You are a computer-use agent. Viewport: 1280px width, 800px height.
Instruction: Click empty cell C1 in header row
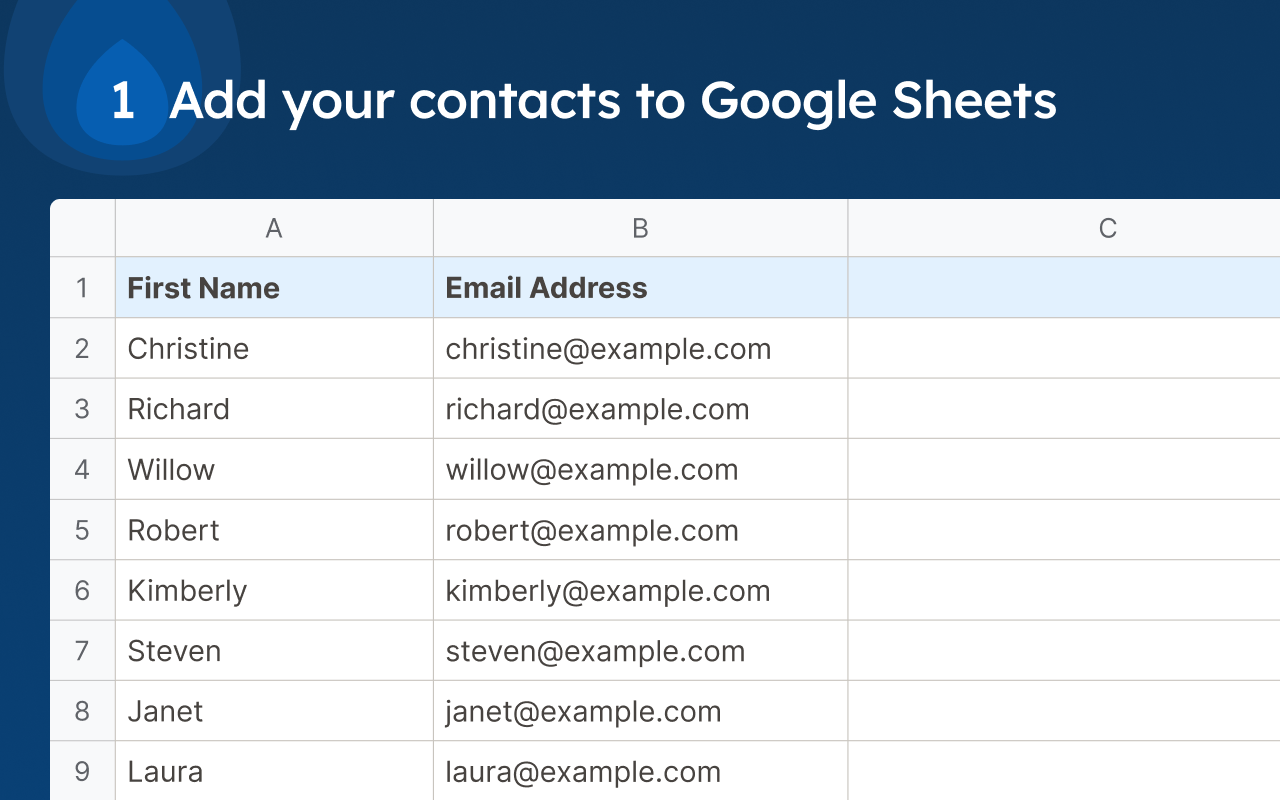tap(1064, 288)
